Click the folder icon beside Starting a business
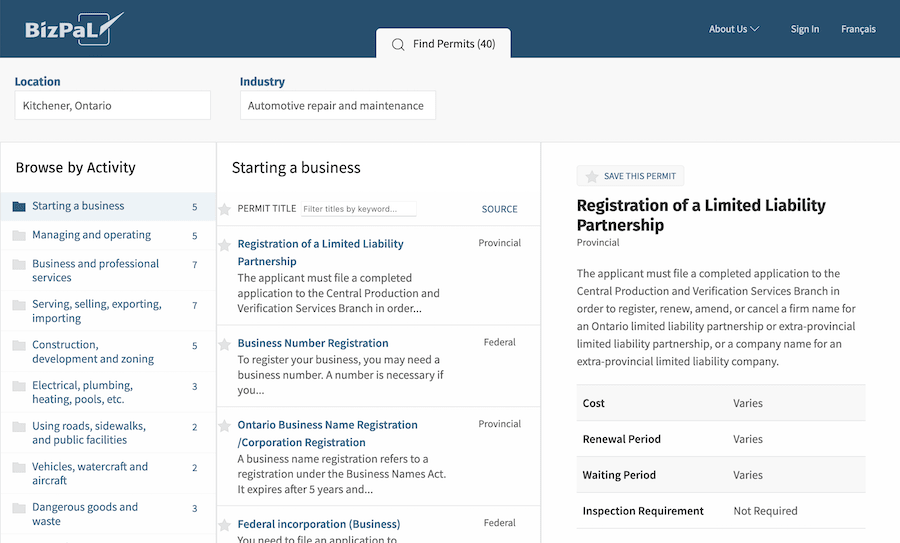This screenshot has height=543, width=900. click(x=19, y=206)
